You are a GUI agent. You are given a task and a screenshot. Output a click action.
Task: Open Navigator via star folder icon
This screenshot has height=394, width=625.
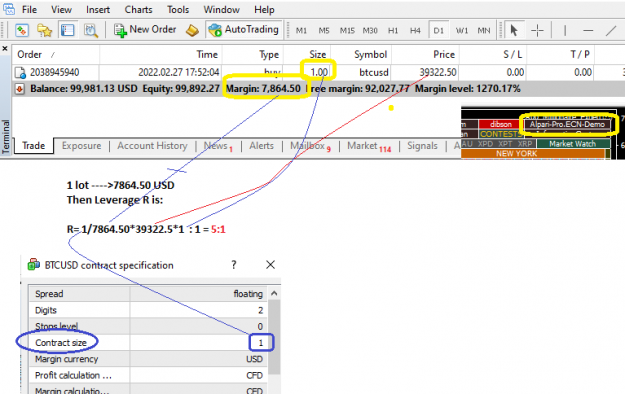tap(45, 30)
